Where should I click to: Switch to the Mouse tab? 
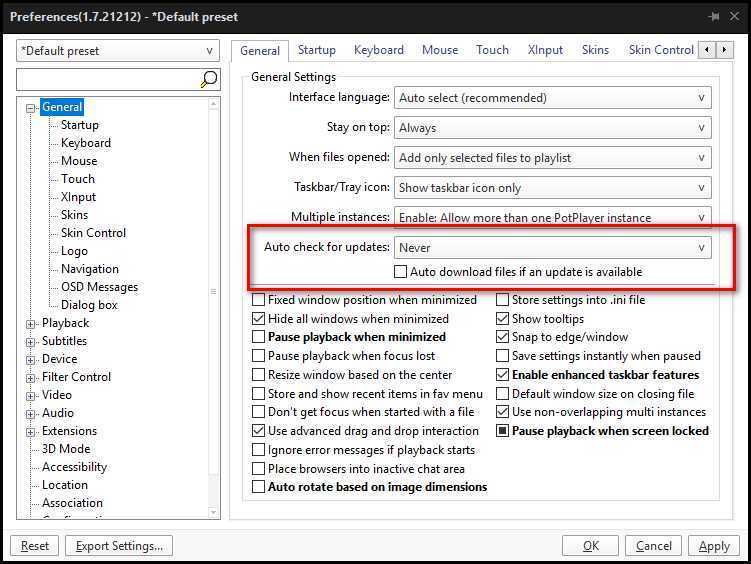[x=440, y=50]
